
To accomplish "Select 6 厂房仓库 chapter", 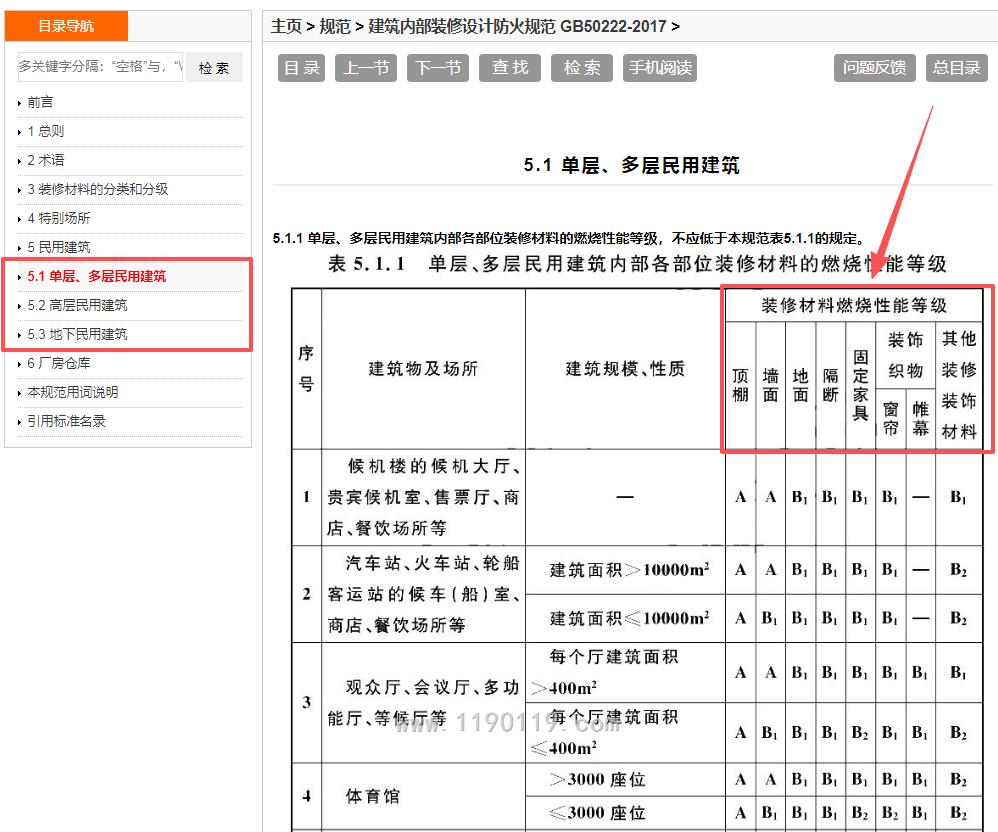I will [59, 363].
